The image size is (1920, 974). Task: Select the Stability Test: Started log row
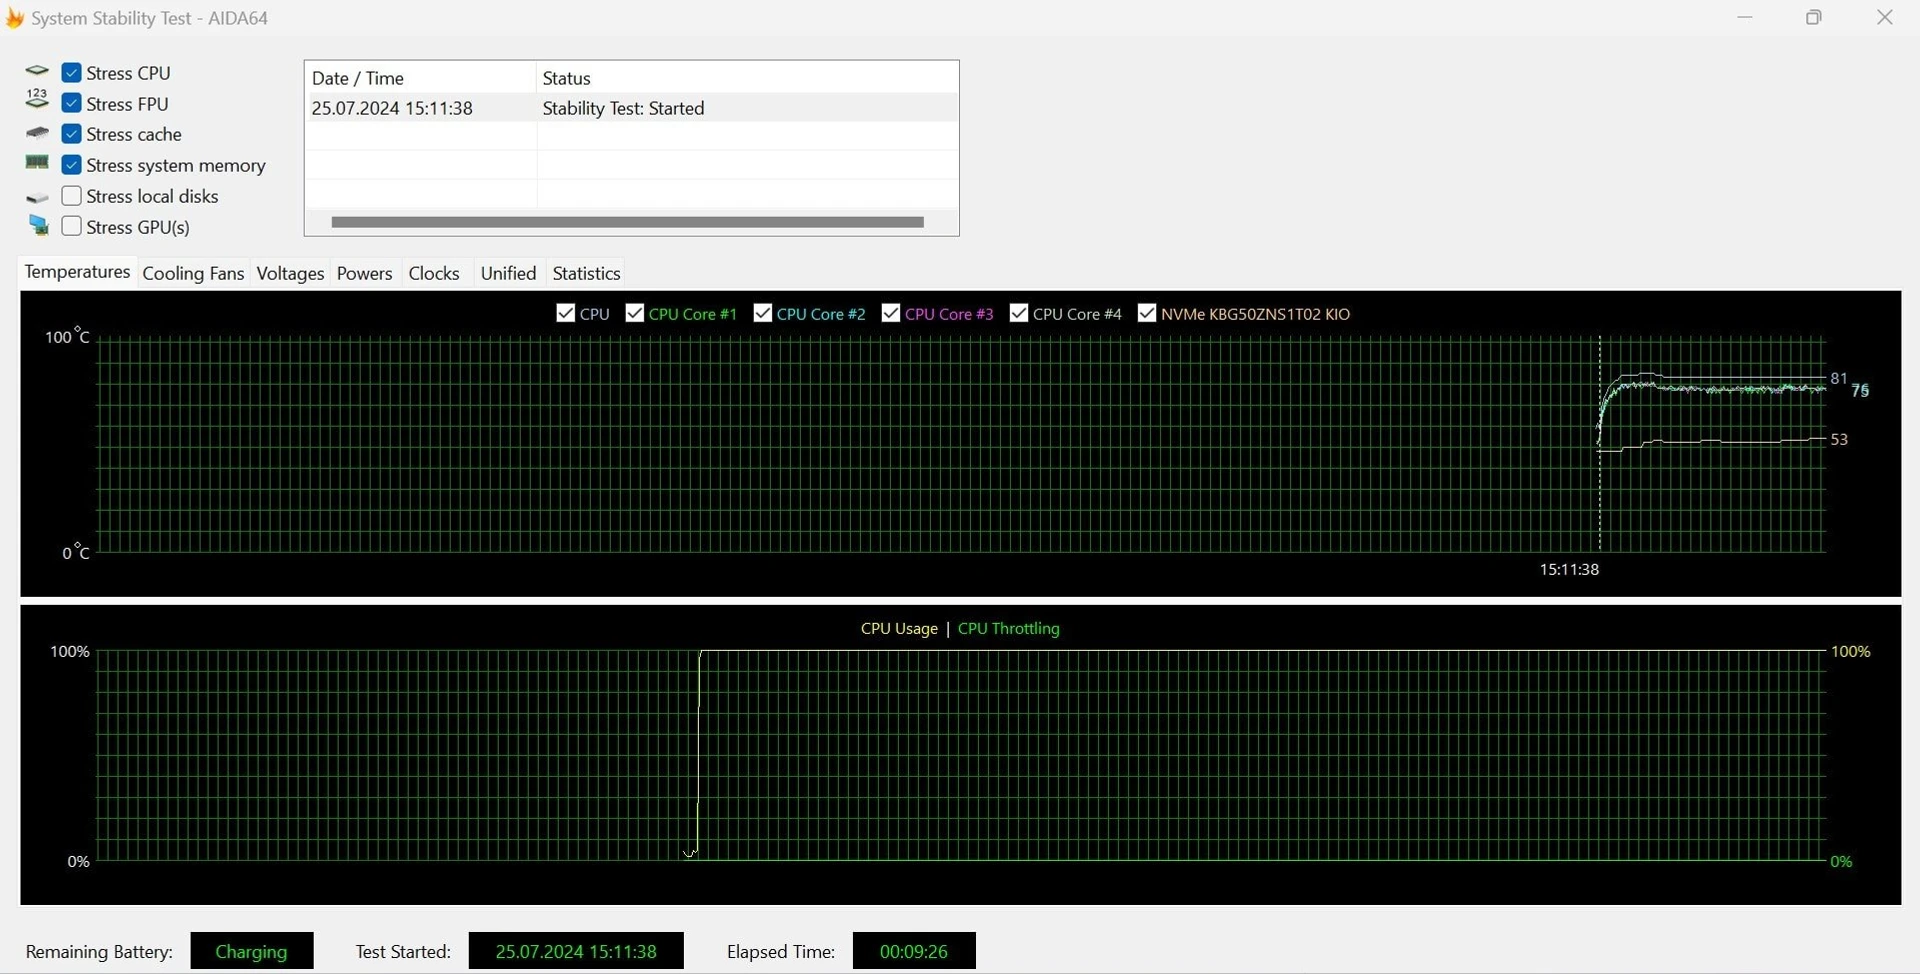[x=632, y=108]
